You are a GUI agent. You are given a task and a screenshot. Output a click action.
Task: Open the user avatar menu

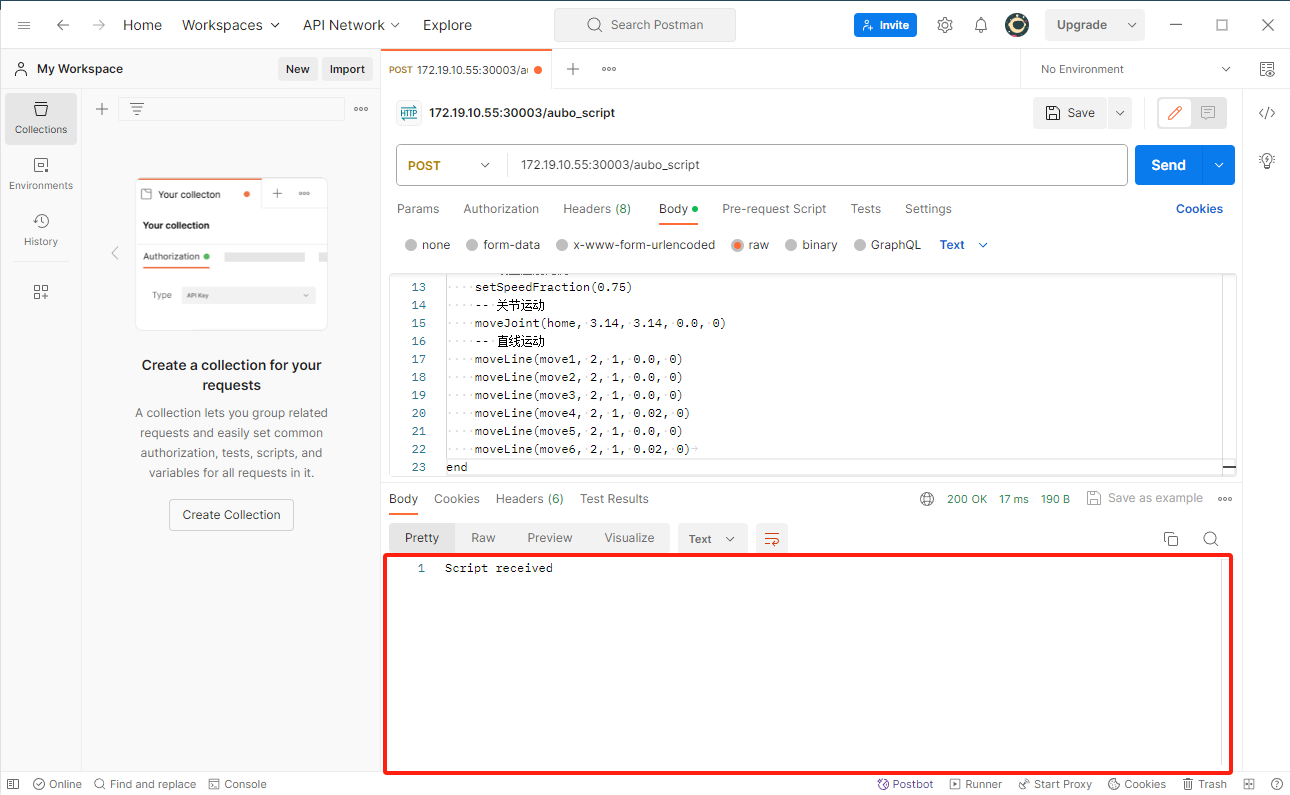coord(1017,25)
